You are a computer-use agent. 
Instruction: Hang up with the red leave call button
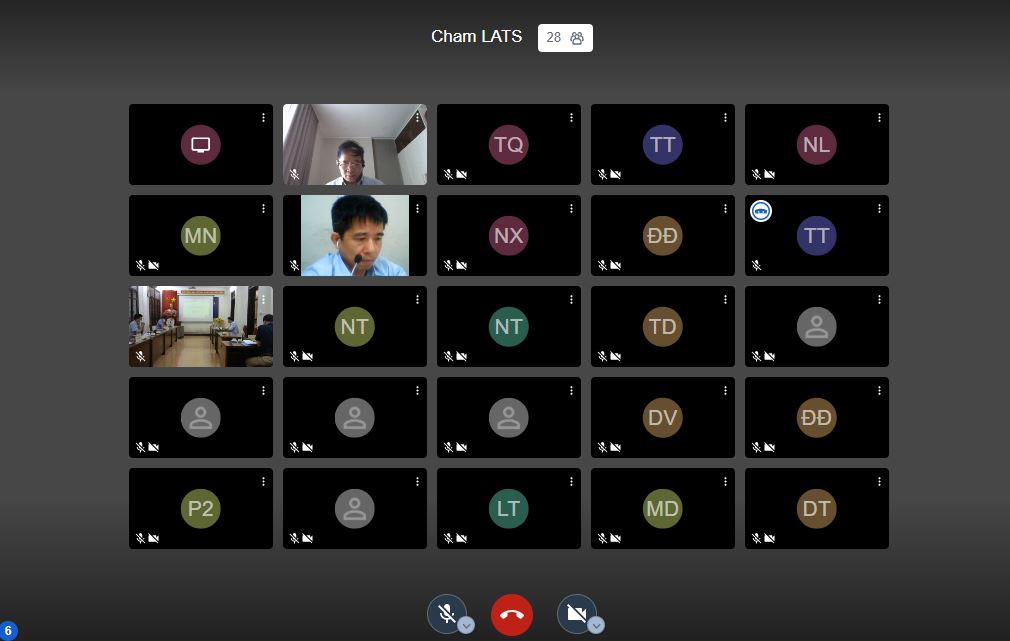pos(512,615)
